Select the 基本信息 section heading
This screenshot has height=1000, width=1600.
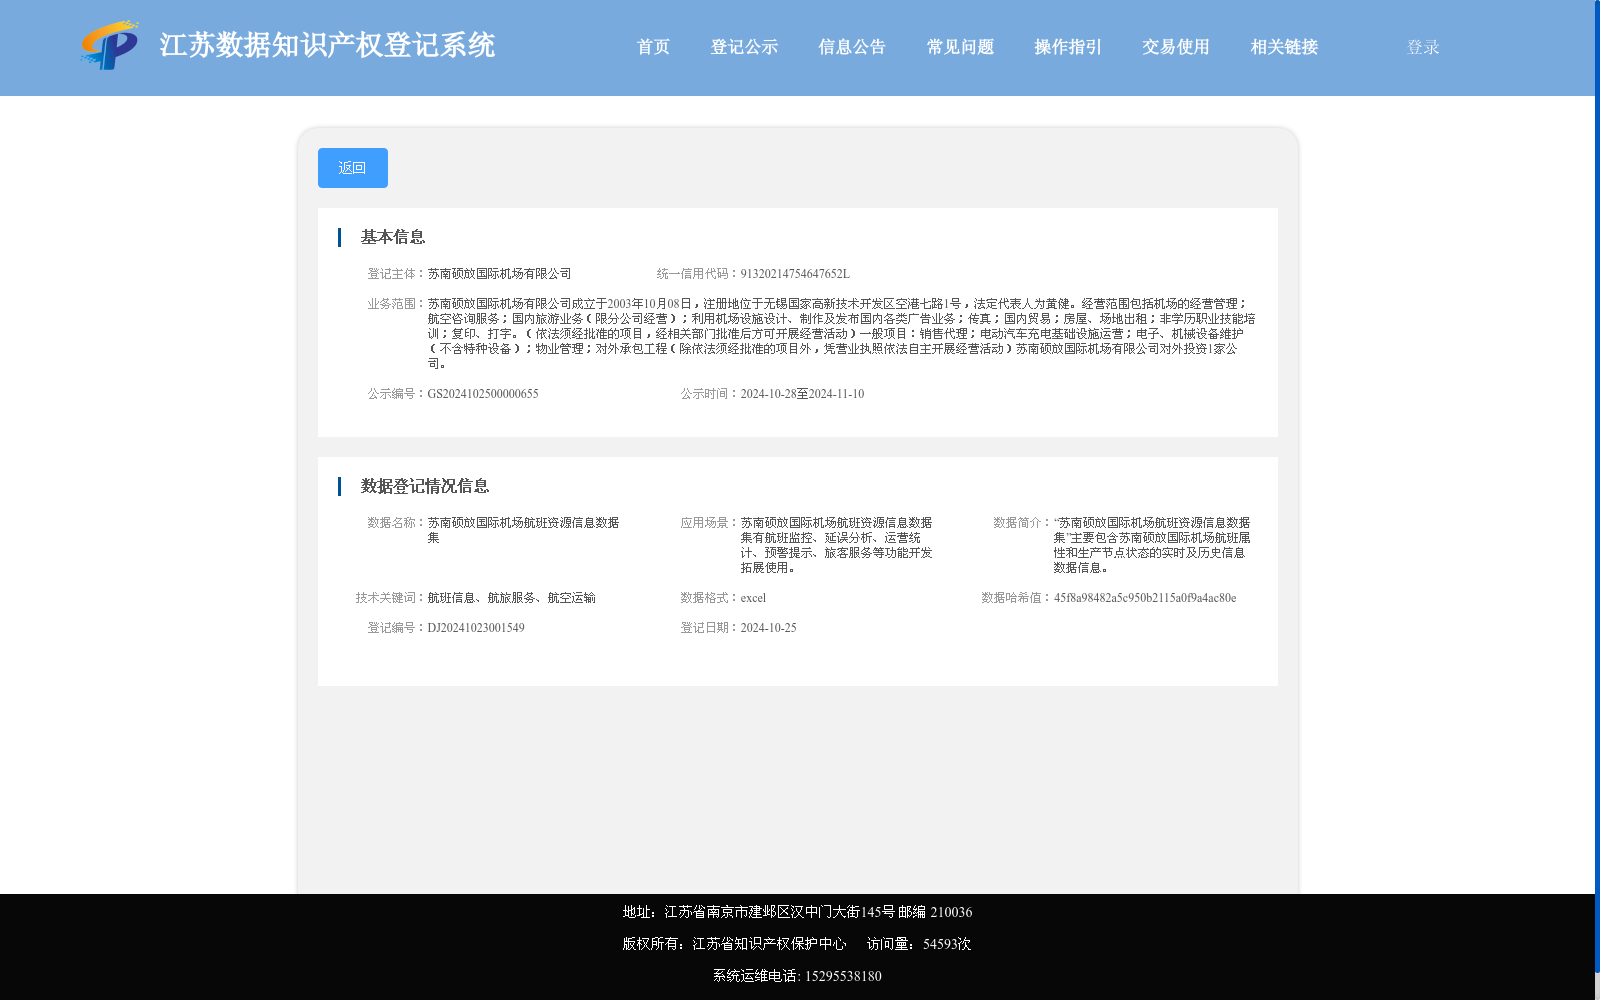click(393, 237)
